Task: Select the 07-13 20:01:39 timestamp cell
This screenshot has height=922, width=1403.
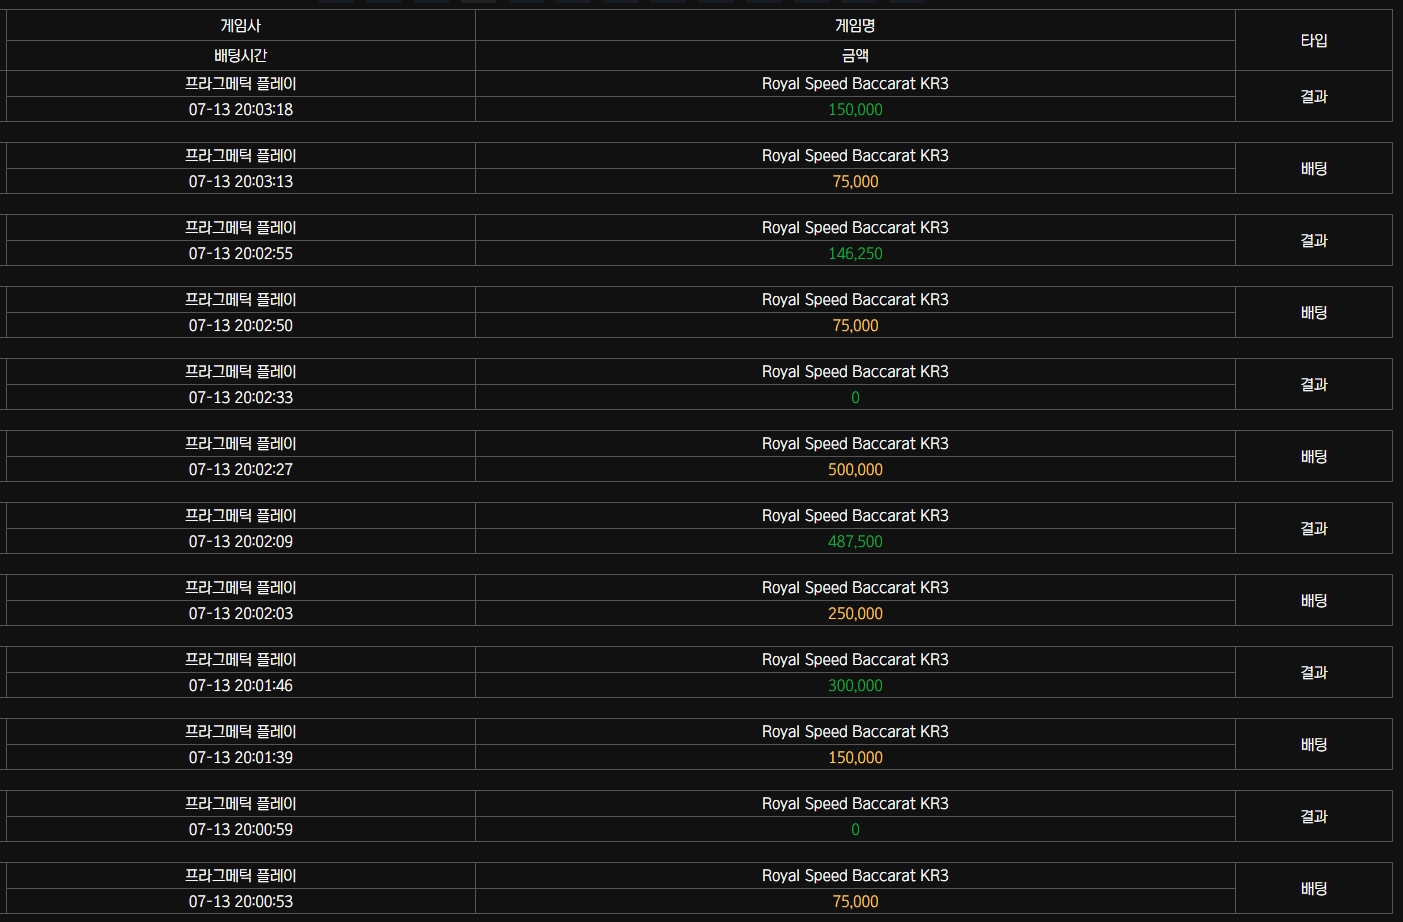Action: pyautogui.click(x=241, y=758)
